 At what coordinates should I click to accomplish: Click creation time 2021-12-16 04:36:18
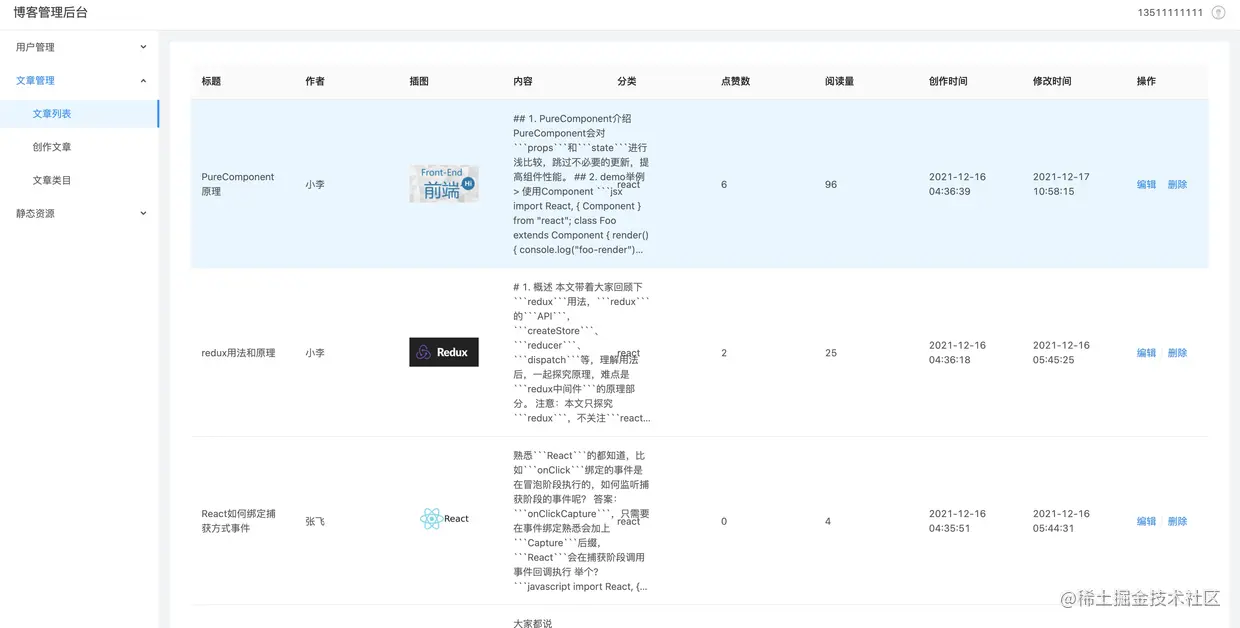pyautogui.click(x=957, y=353)
